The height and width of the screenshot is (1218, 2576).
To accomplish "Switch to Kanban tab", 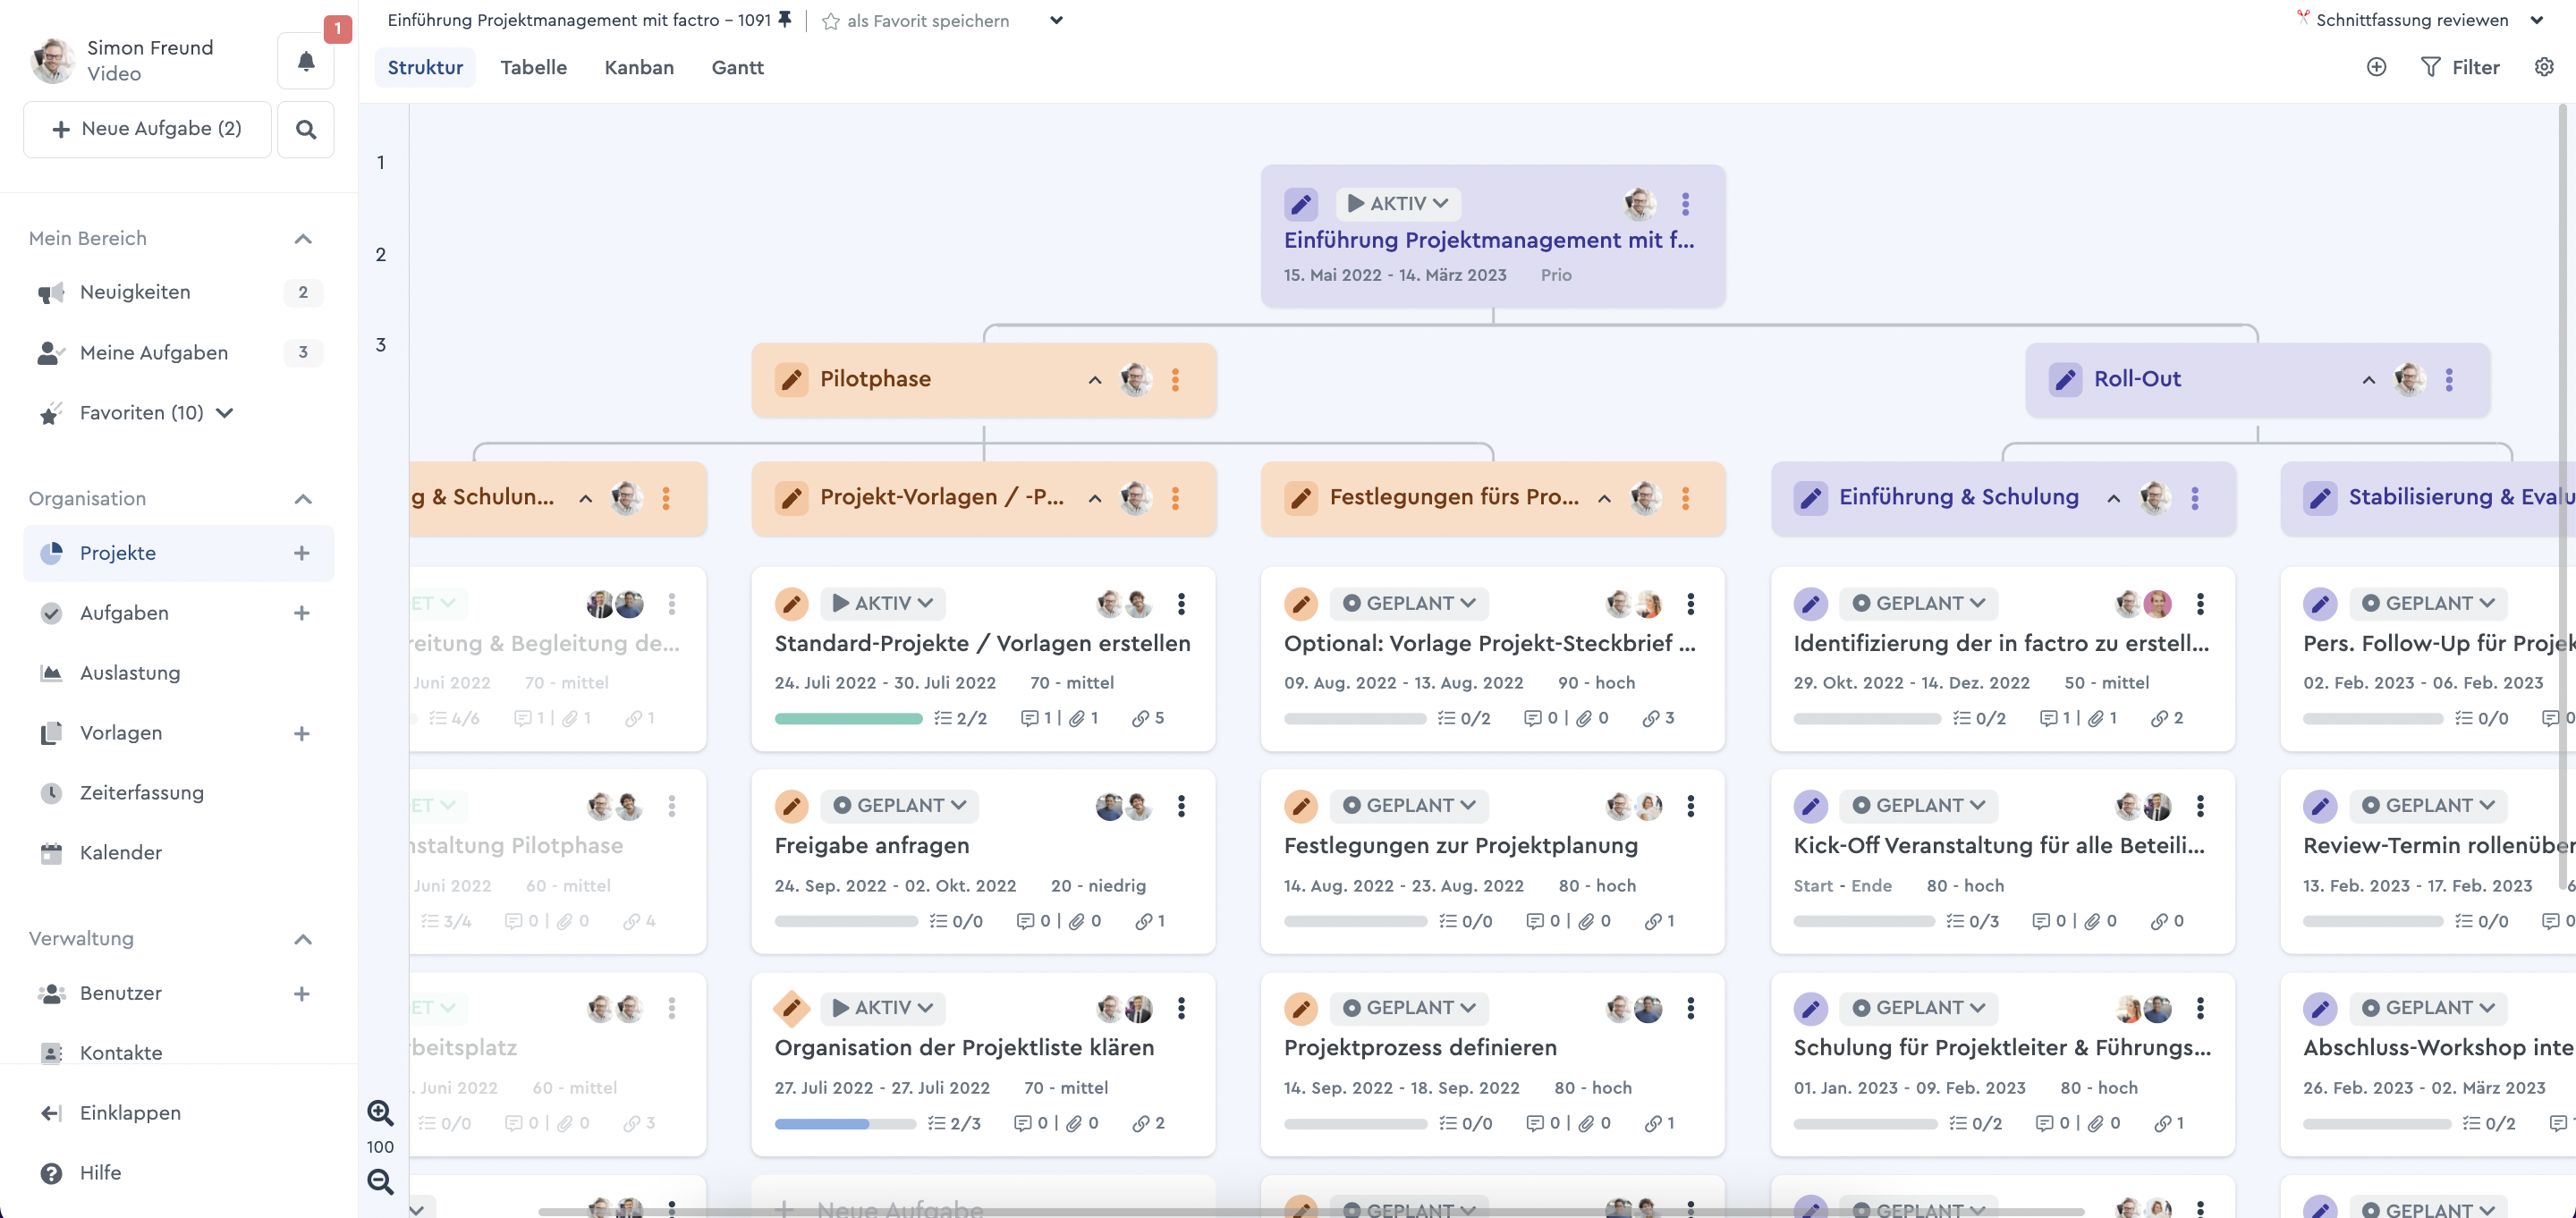I will [639, 67].
